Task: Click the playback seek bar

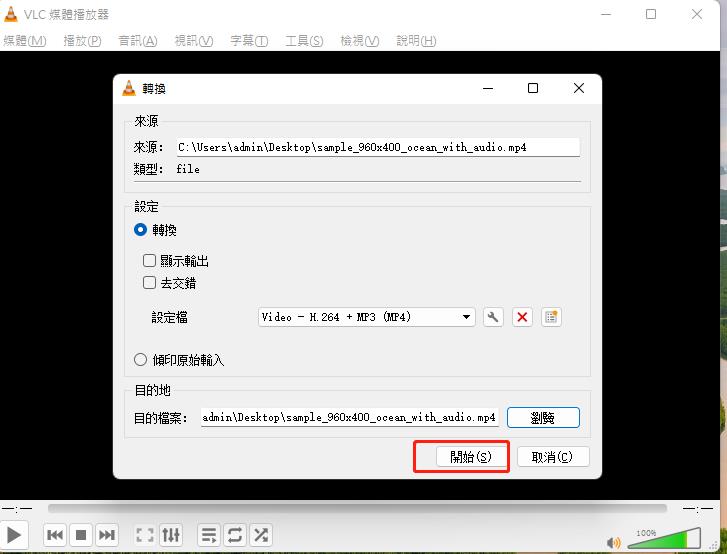Action: [357, 509]
